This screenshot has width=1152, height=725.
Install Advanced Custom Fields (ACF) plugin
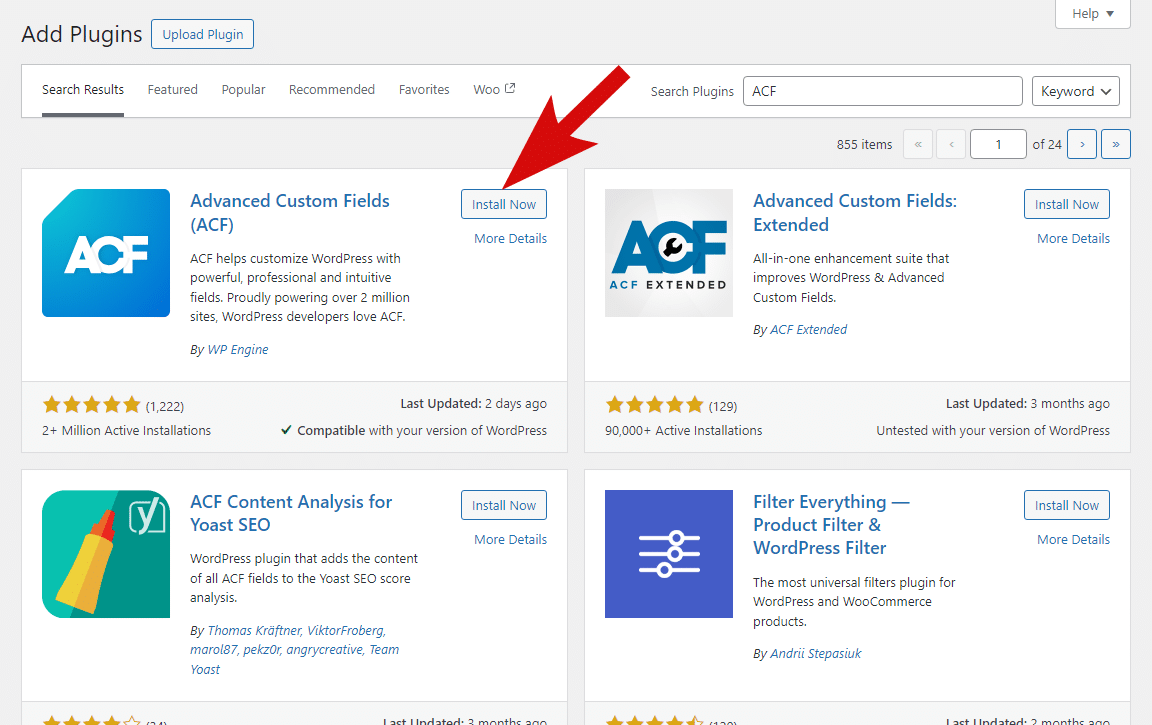pyautogui.click(x=504, y=204)
